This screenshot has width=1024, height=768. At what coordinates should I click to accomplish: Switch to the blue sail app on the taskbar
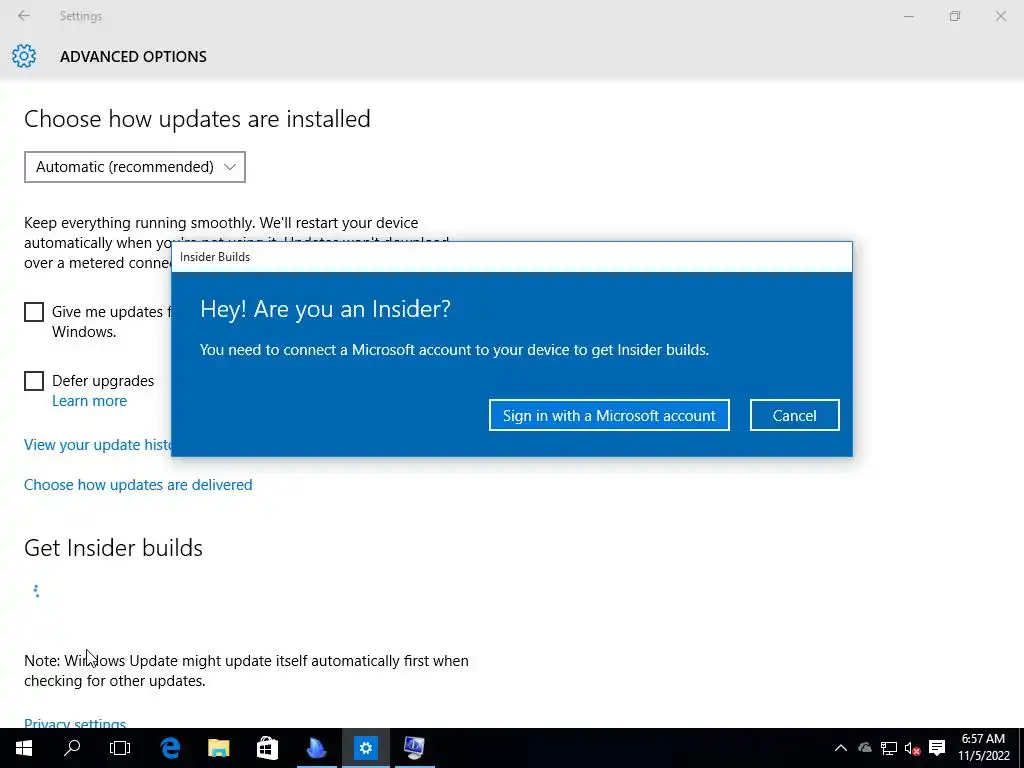point(317,748)
